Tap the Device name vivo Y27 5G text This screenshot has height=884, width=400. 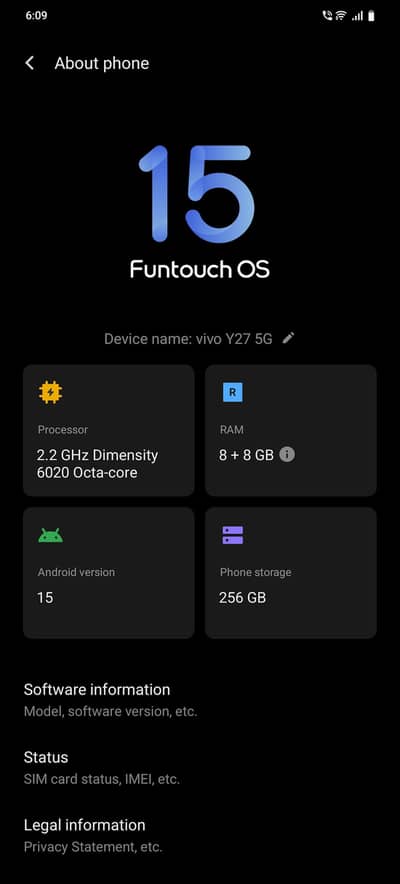pyautogui.click(x=188, y=339)
